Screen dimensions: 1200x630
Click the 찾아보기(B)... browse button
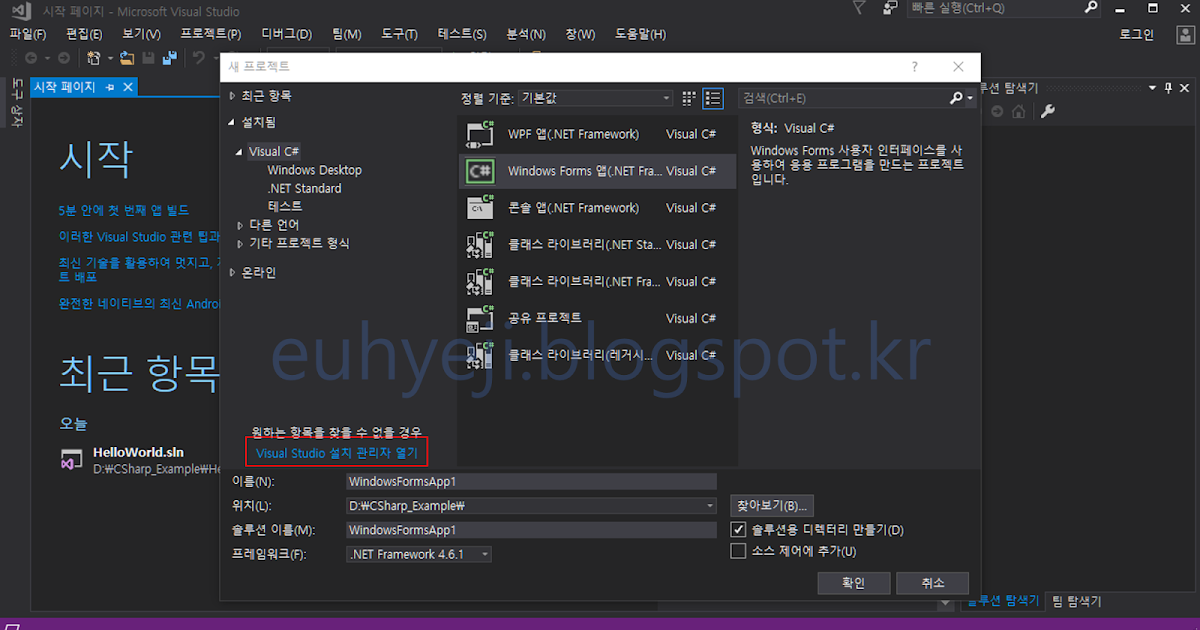(x=772, y=505)
